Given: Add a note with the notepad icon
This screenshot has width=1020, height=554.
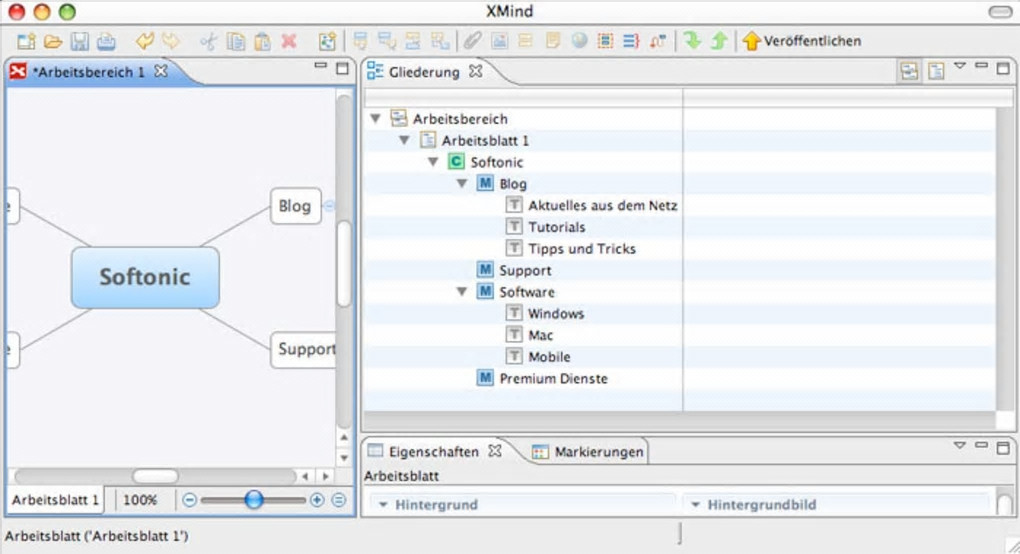Looking at the screenshot, I should (552, 42).
